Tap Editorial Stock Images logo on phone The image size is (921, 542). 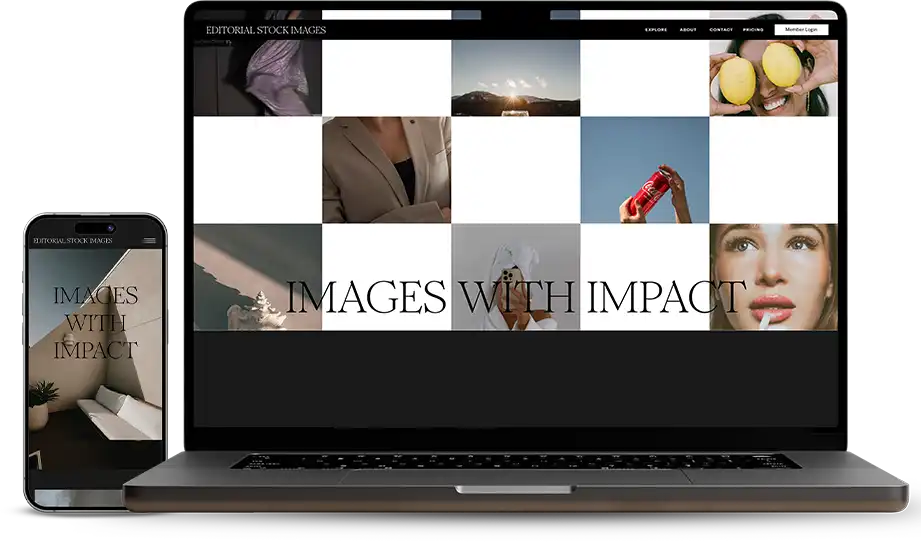tap(72, 241)
